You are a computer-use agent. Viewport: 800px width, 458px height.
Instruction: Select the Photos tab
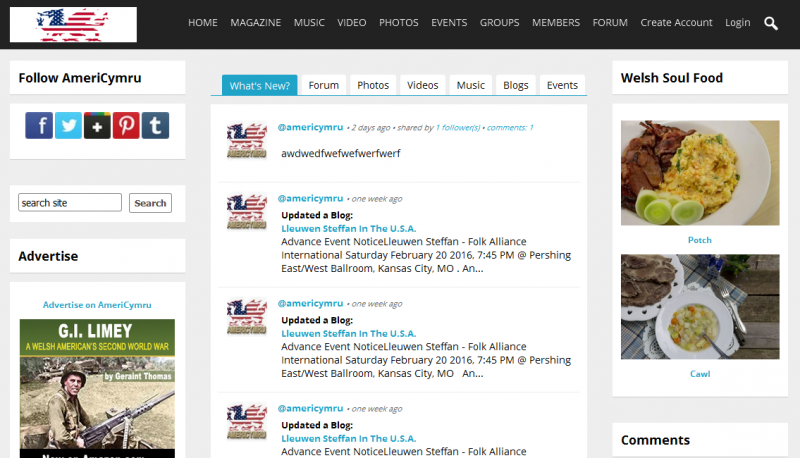pyautogui.click(x=373, y=85)
